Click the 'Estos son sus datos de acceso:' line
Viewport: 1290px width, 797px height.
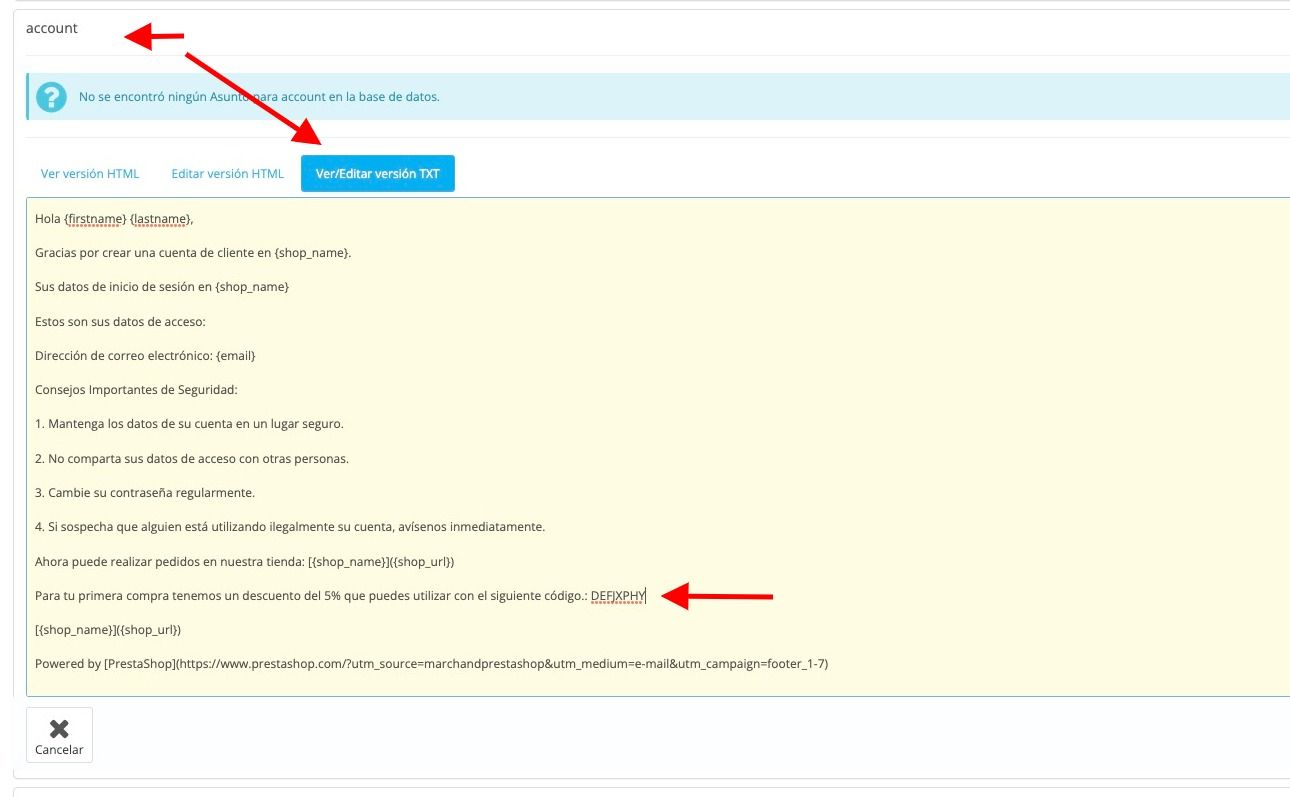120,322
